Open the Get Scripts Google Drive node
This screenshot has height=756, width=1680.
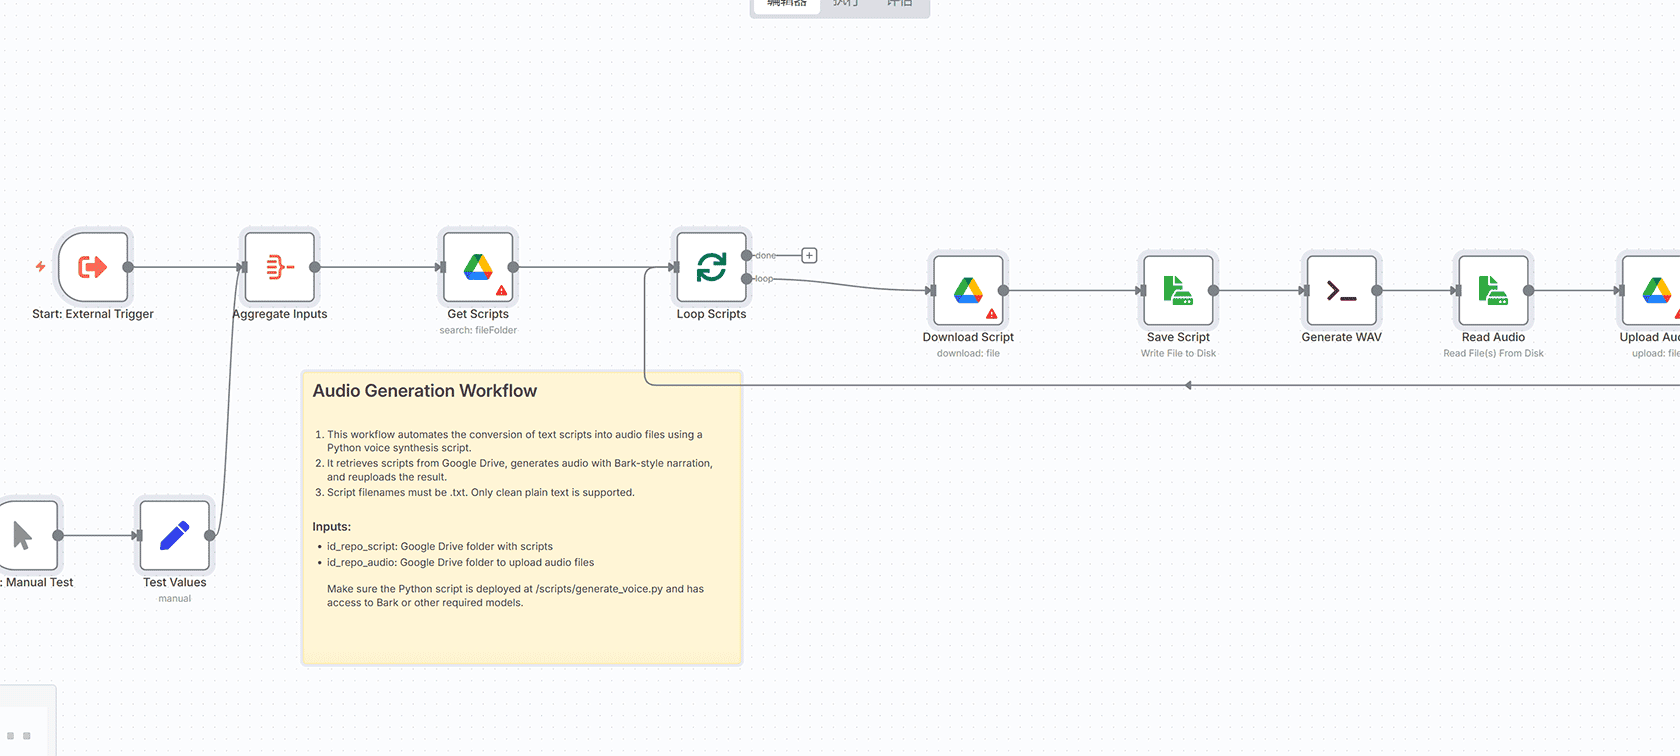pos(478,267)
